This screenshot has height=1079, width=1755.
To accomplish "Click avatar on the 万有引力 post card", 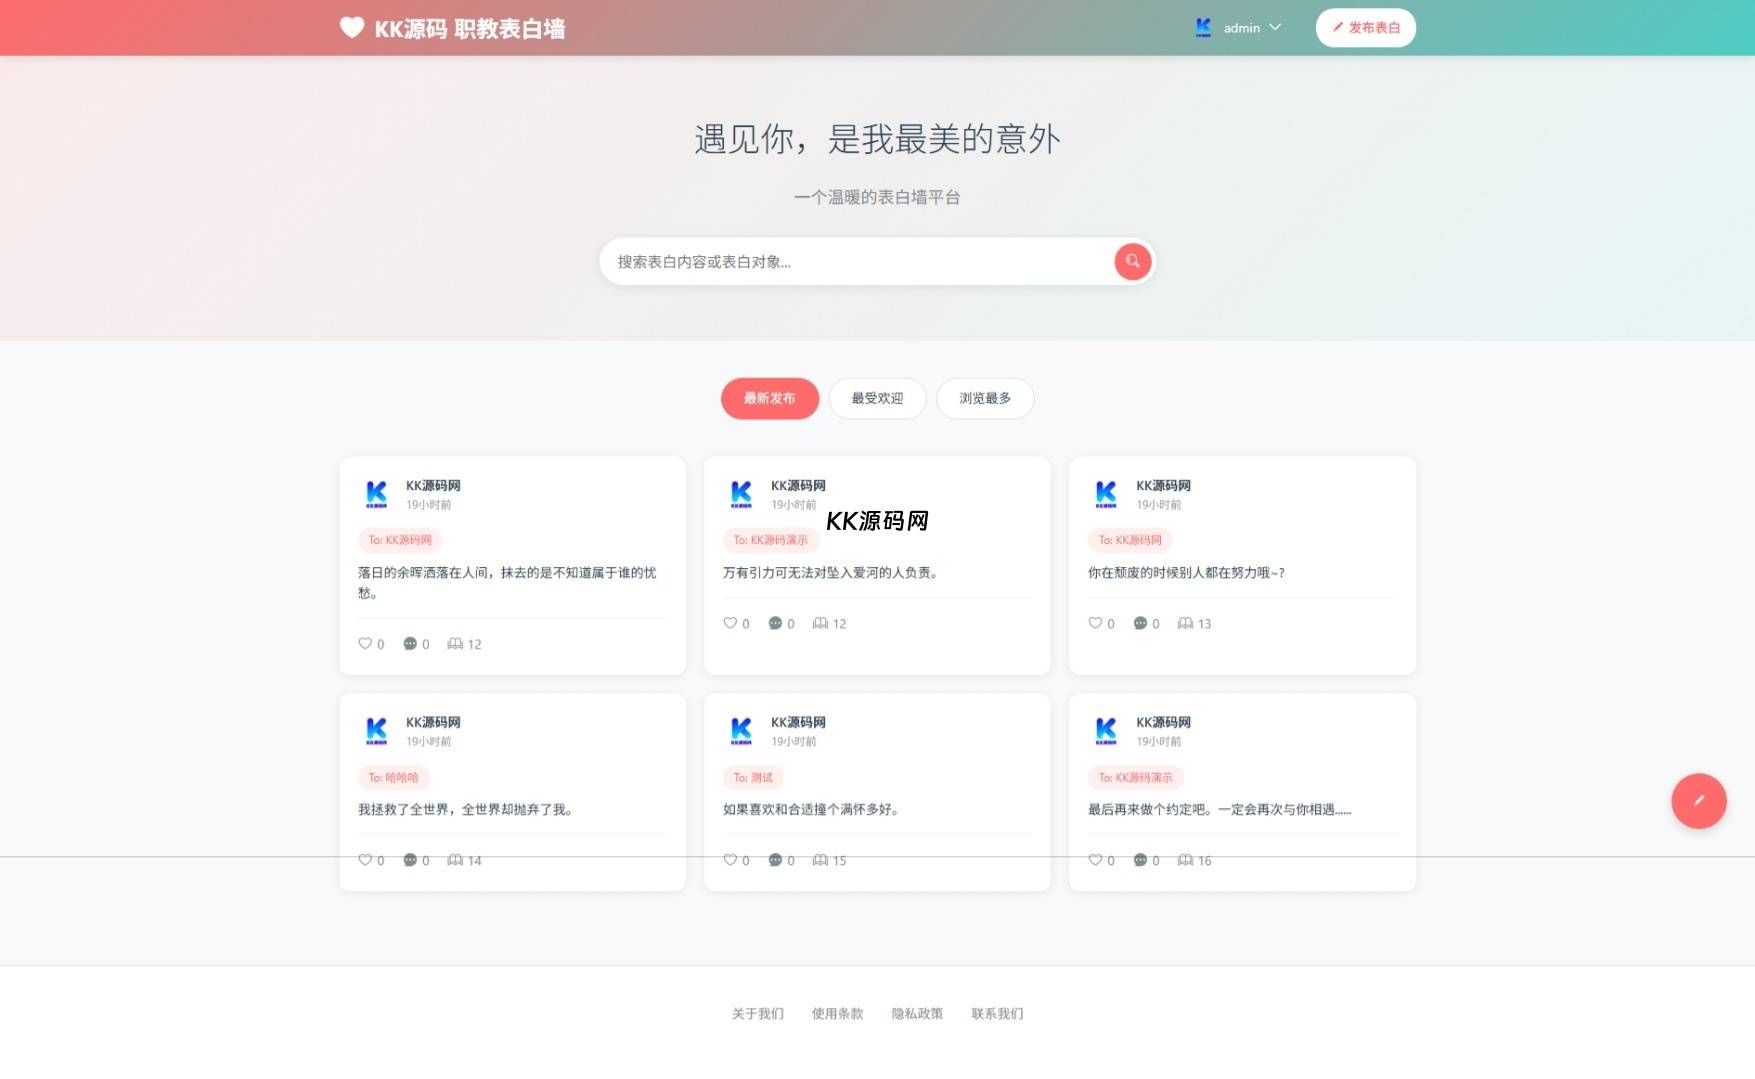I will pyautogui.click(x=741, y=494).
